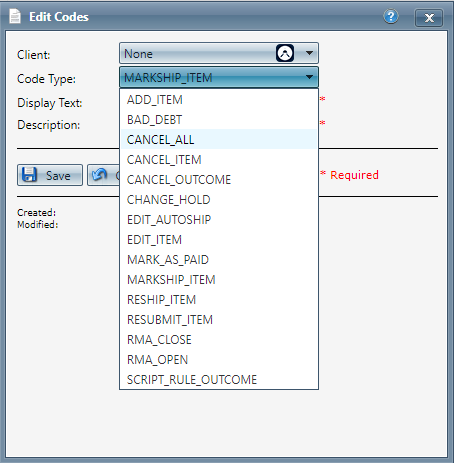Close the Edit Codes dialog
This screenshot has height=463, width=454.
(x=429, y=18)
